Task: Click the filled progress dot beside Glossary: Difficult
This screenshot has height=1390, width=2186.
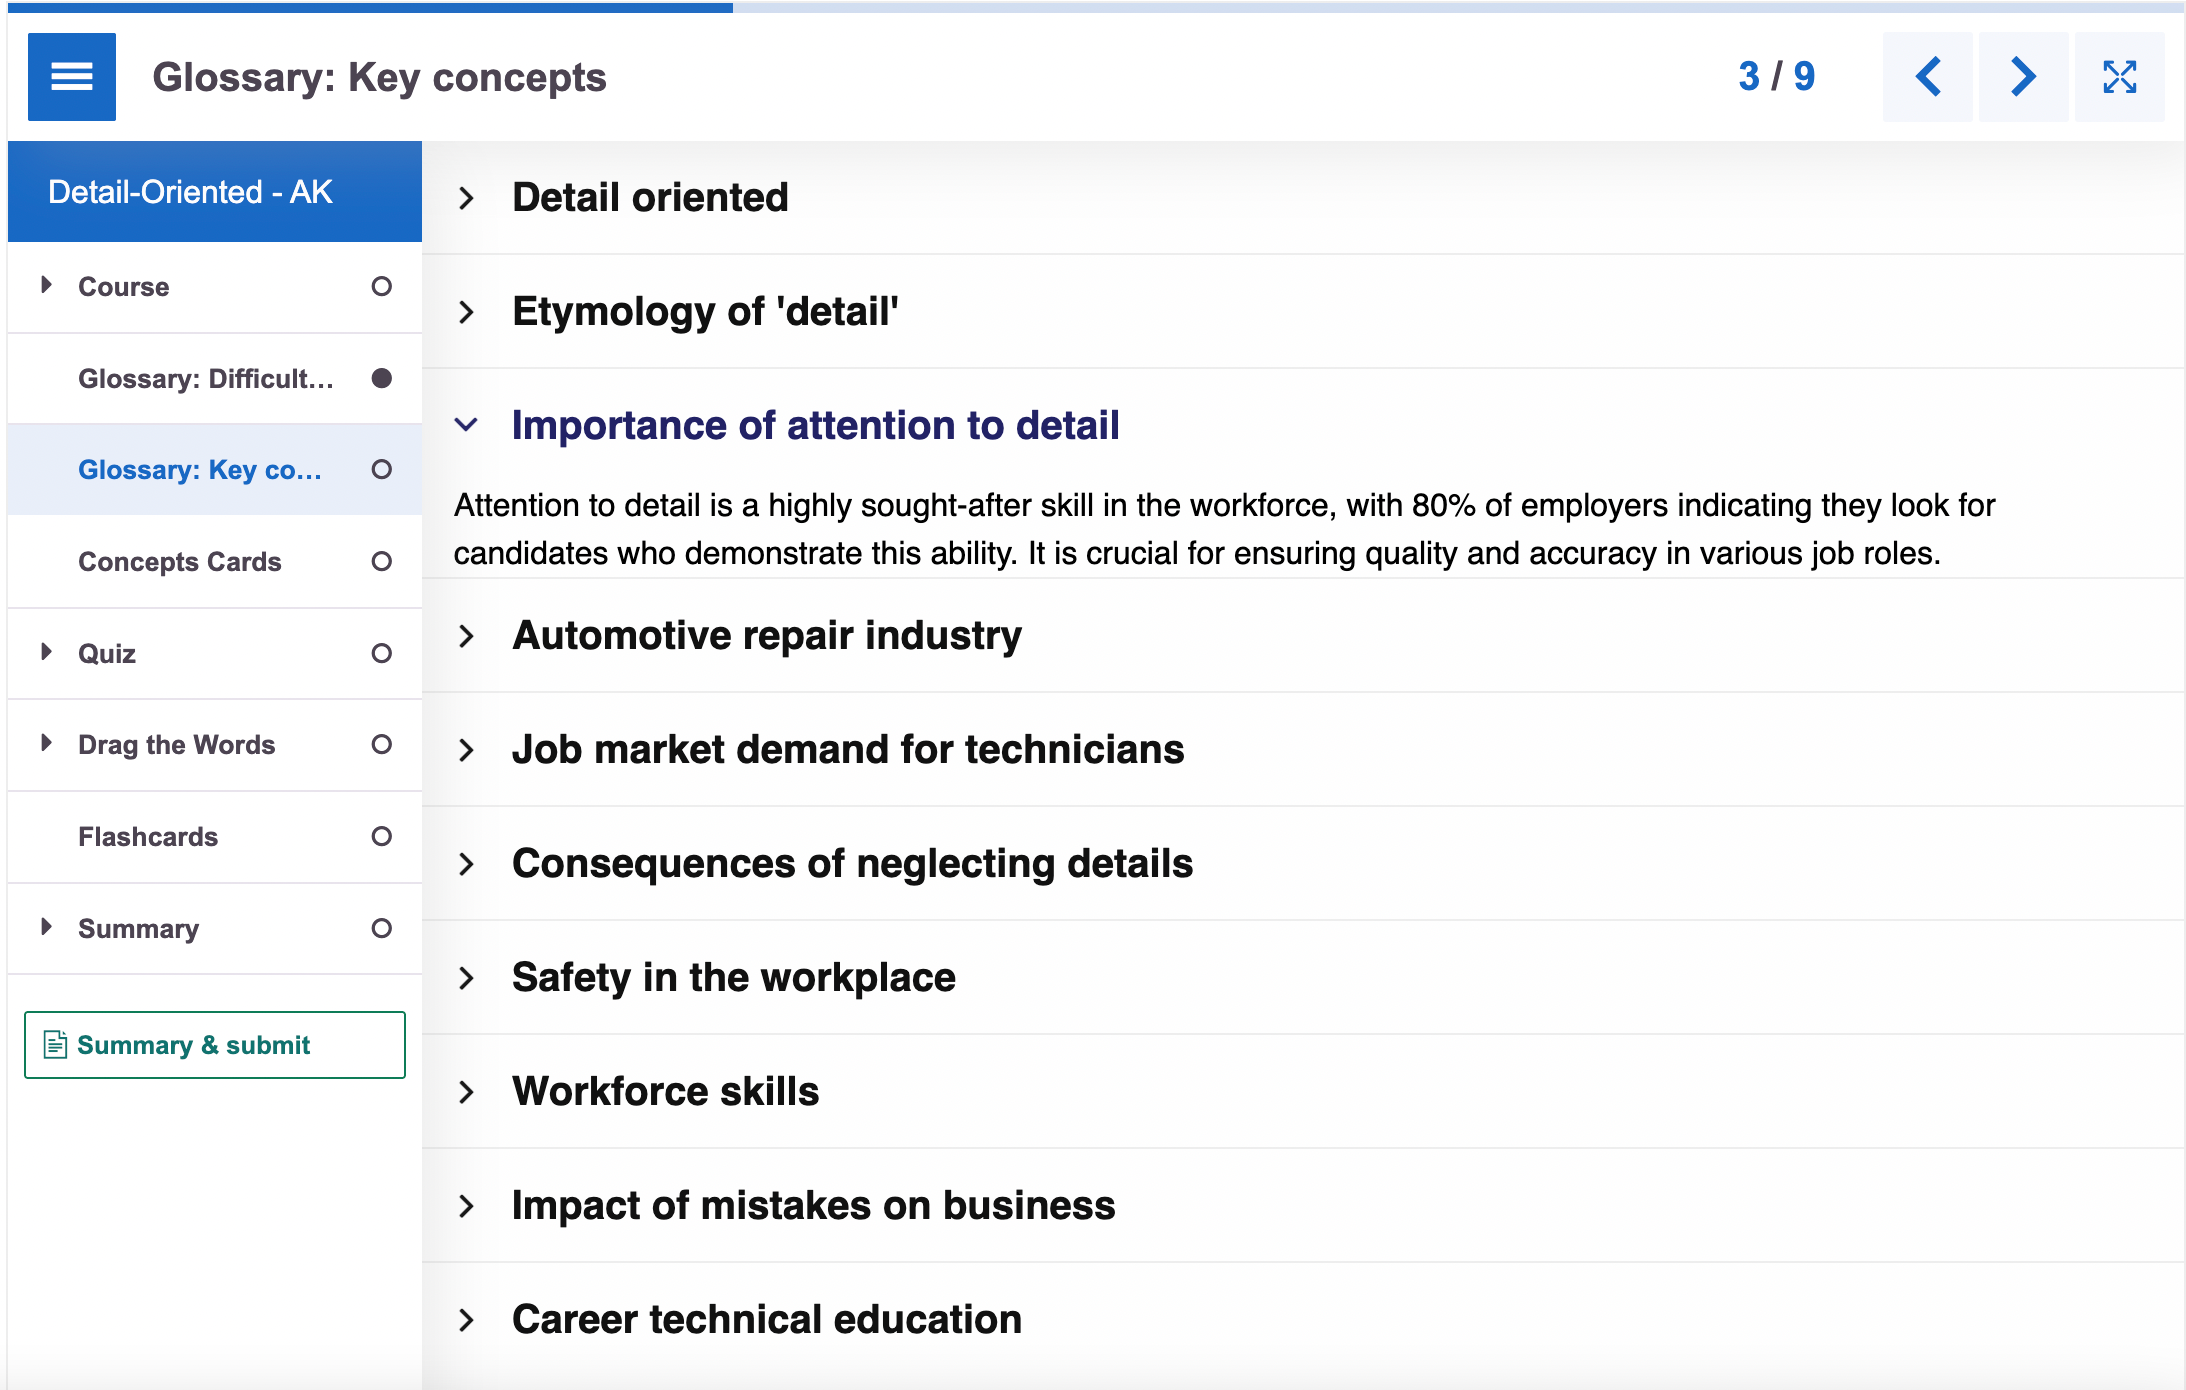Action: [381, 378]
